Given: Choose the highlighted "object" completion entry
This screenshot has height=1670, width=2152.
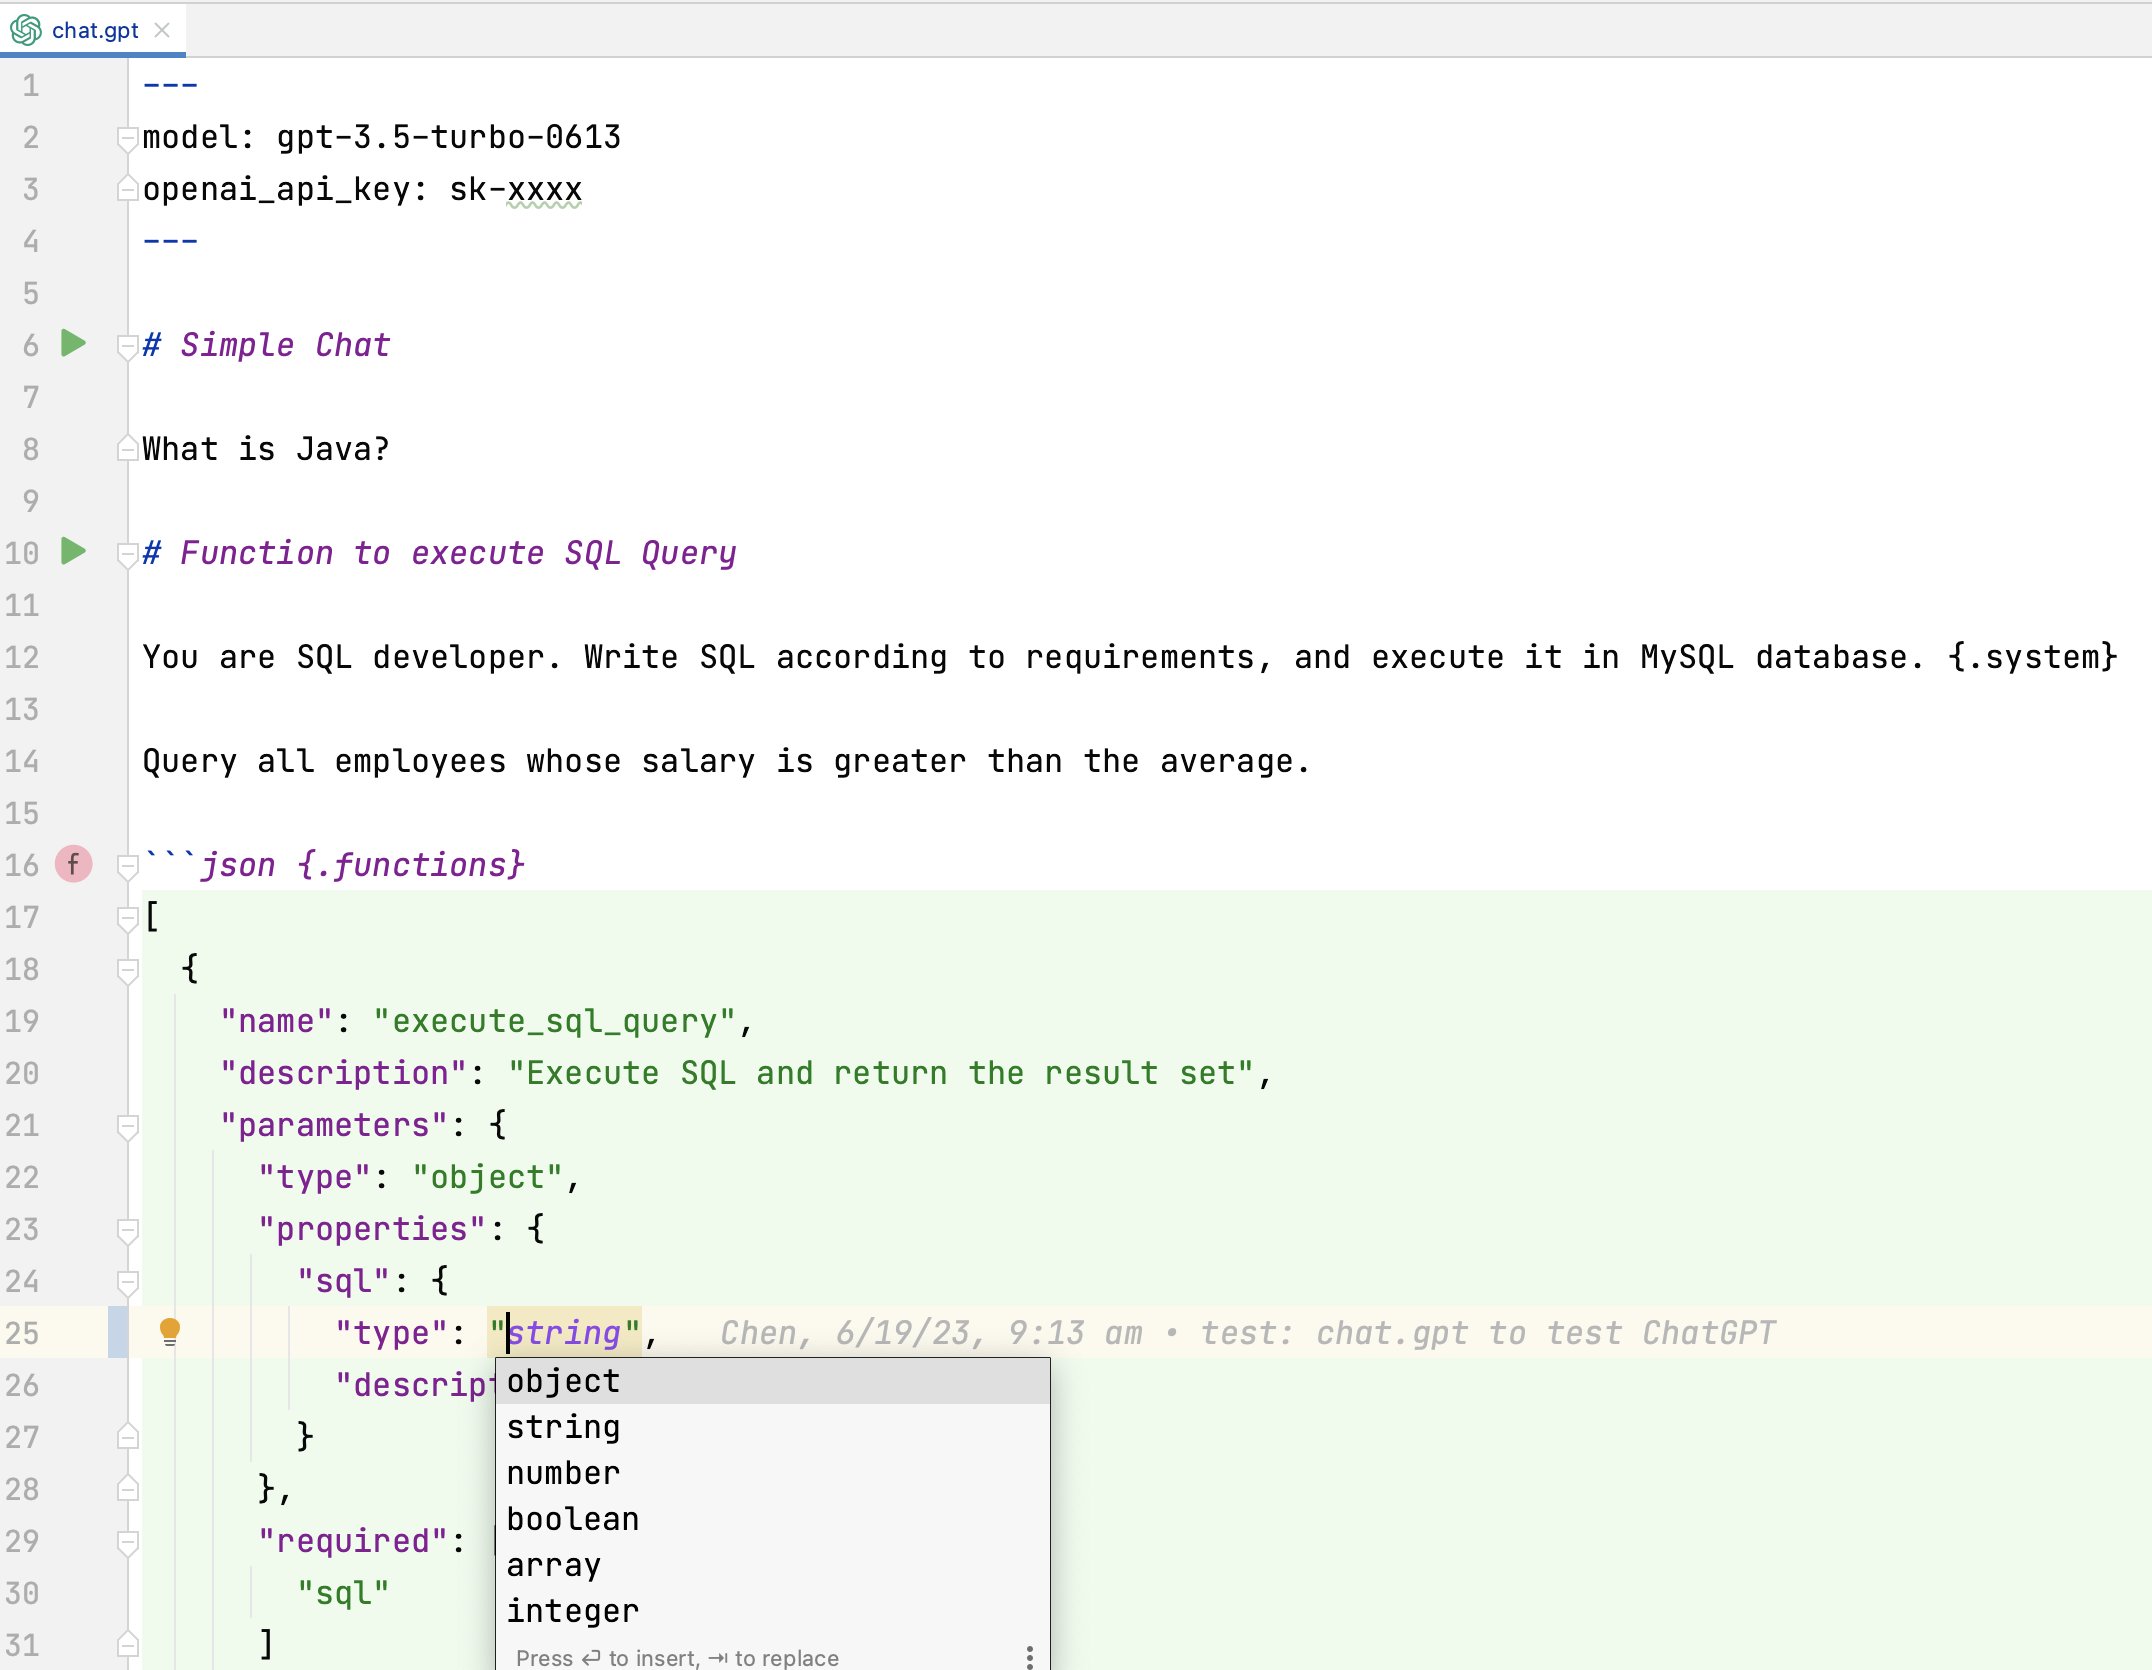Looking at the screenshot, I should pos(562,1381).
